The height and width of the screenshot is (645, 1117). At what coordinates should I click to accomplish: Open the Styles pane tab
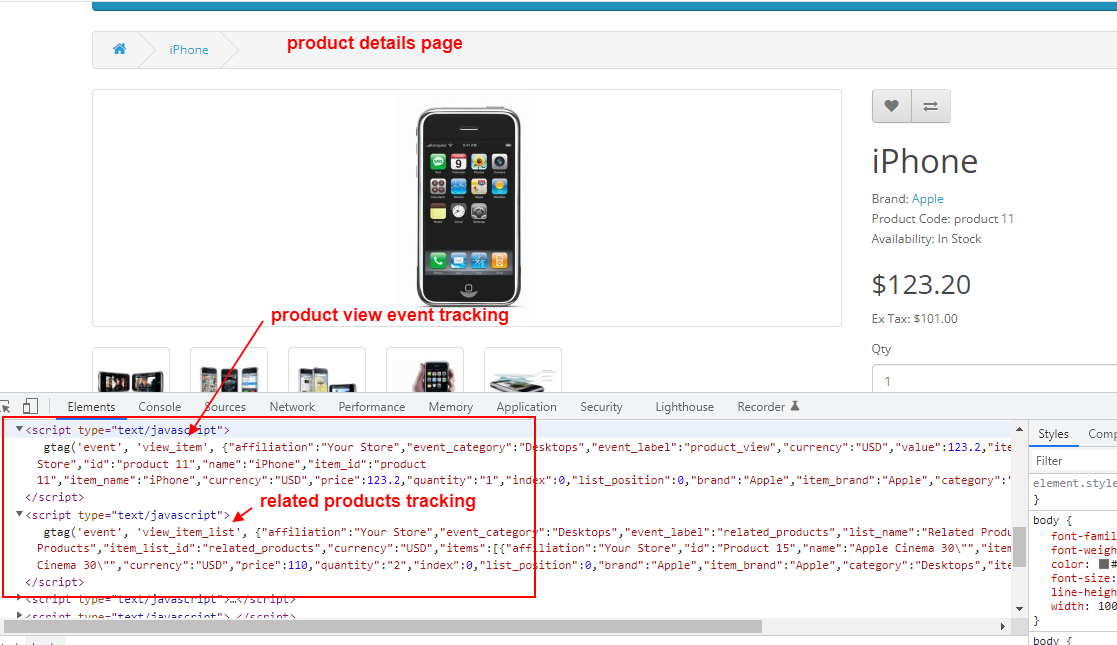pos(1053,434)
